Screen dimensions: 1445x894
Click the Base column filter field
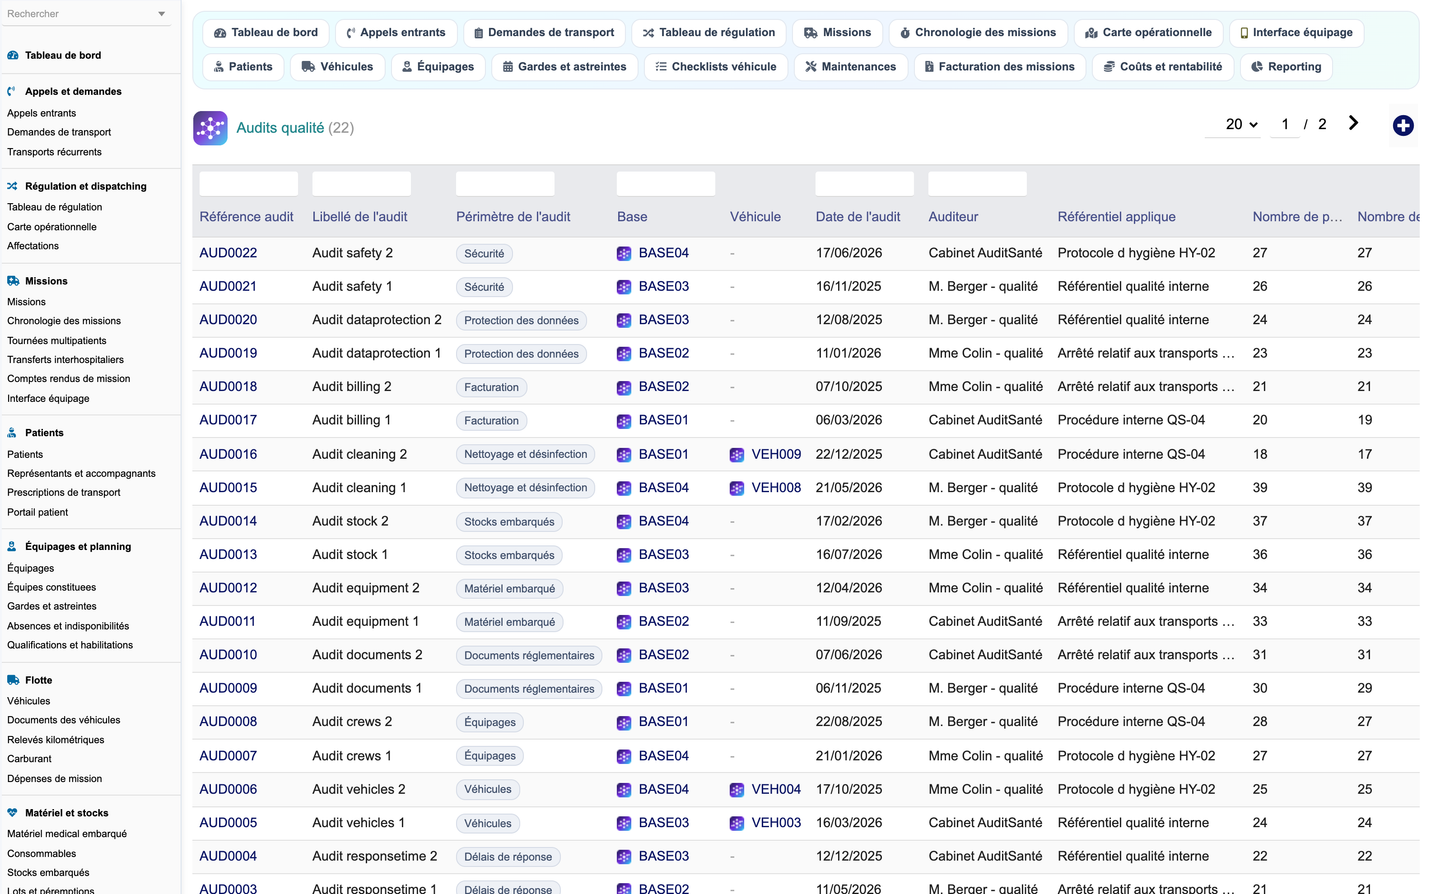tap(666, 184)
